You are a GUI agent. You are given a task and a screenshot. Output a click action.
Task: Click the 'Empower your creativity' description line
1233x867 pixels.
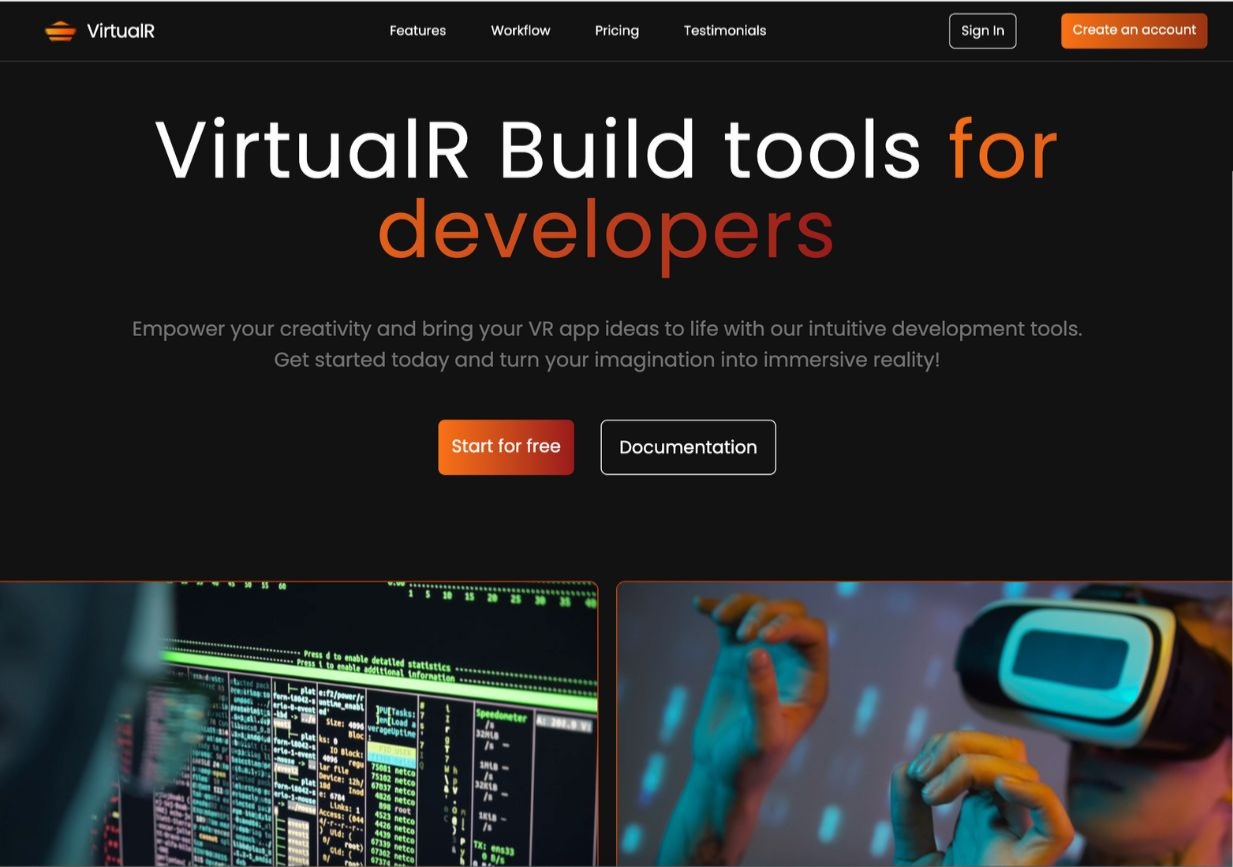606,329
